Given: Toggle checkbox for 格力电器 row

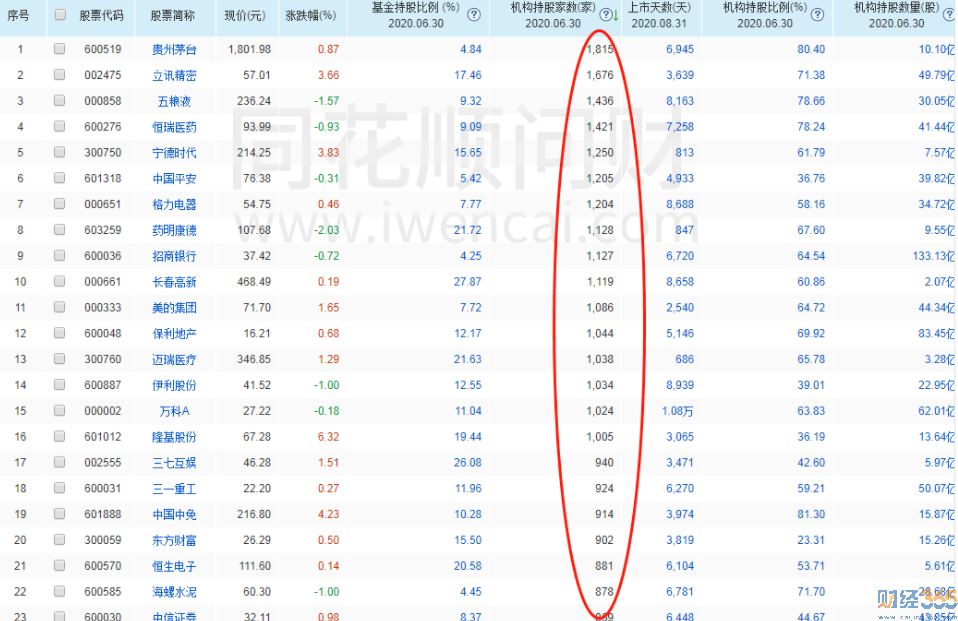Looking at the screenshot, I should coord(59,203).
